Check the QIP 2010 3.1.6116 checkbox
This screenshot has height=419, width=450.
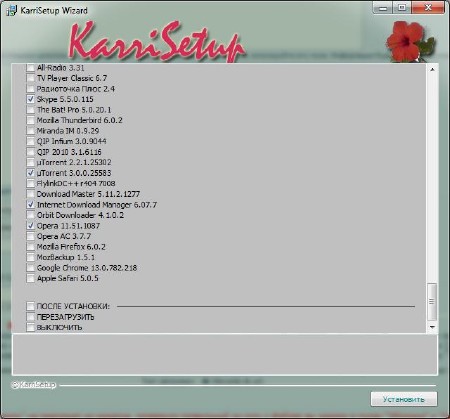[x=30, y=152]
